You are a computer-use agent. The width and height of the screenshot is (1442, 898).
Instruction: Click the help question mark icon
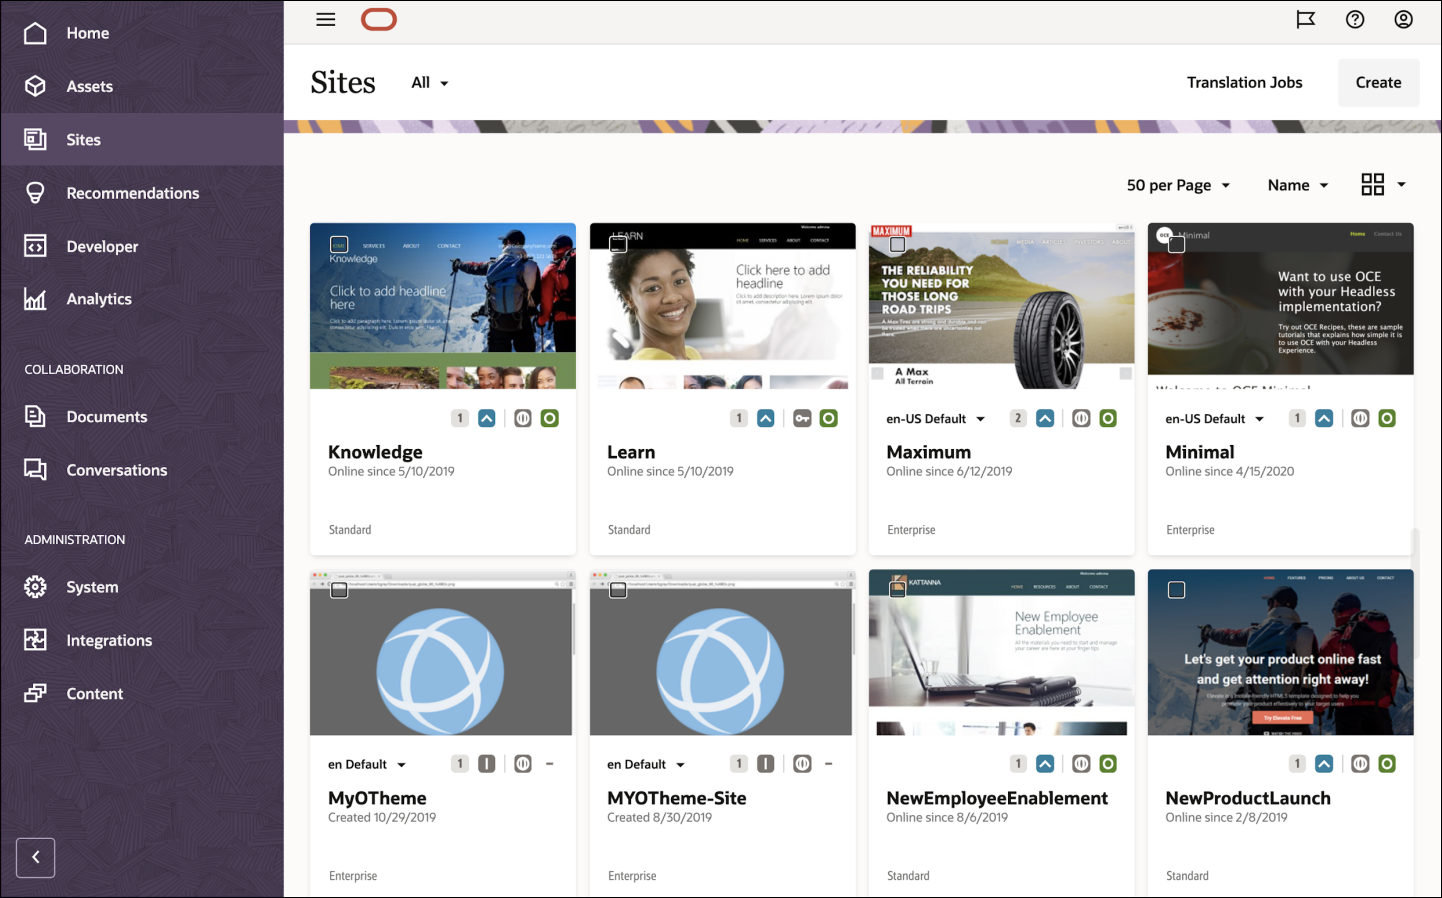1355,19
